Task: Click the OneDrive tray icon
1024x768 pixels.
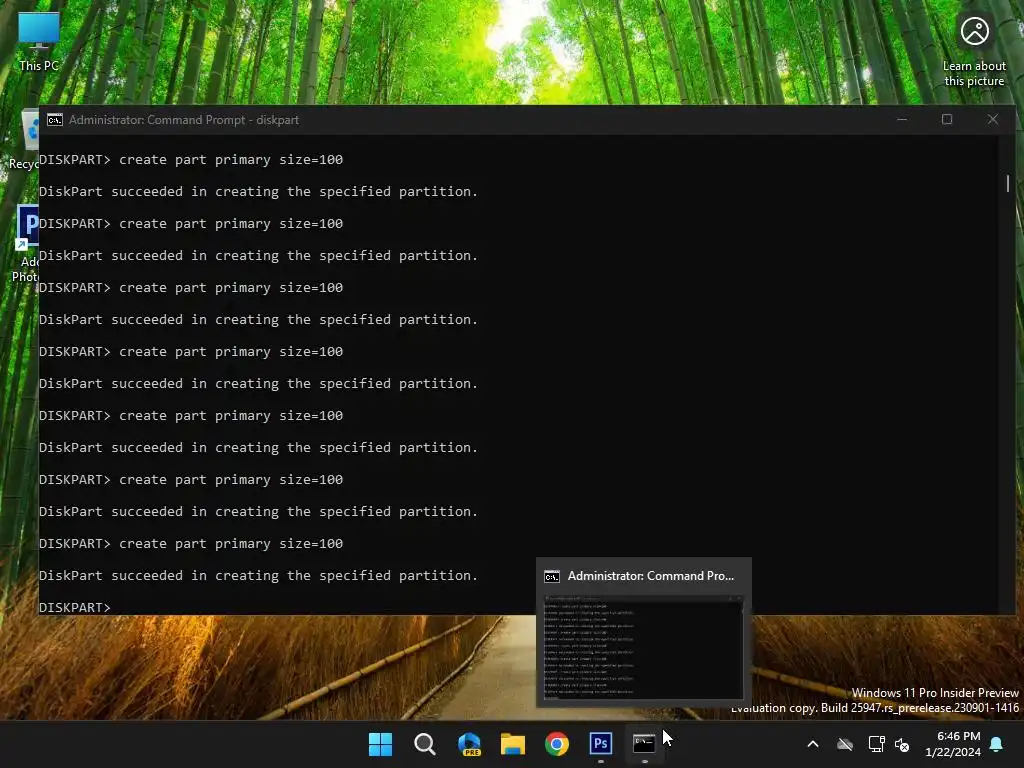Action: click(845, 744)
